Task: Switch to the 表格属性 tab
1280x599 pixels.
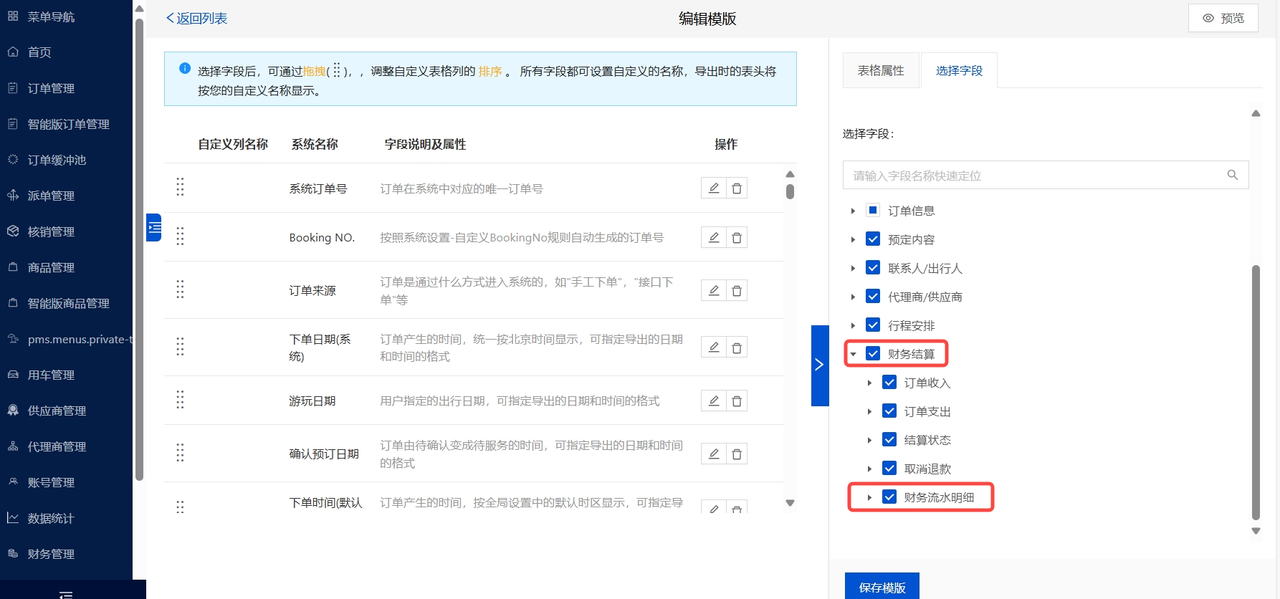Action: coord(880,71)
